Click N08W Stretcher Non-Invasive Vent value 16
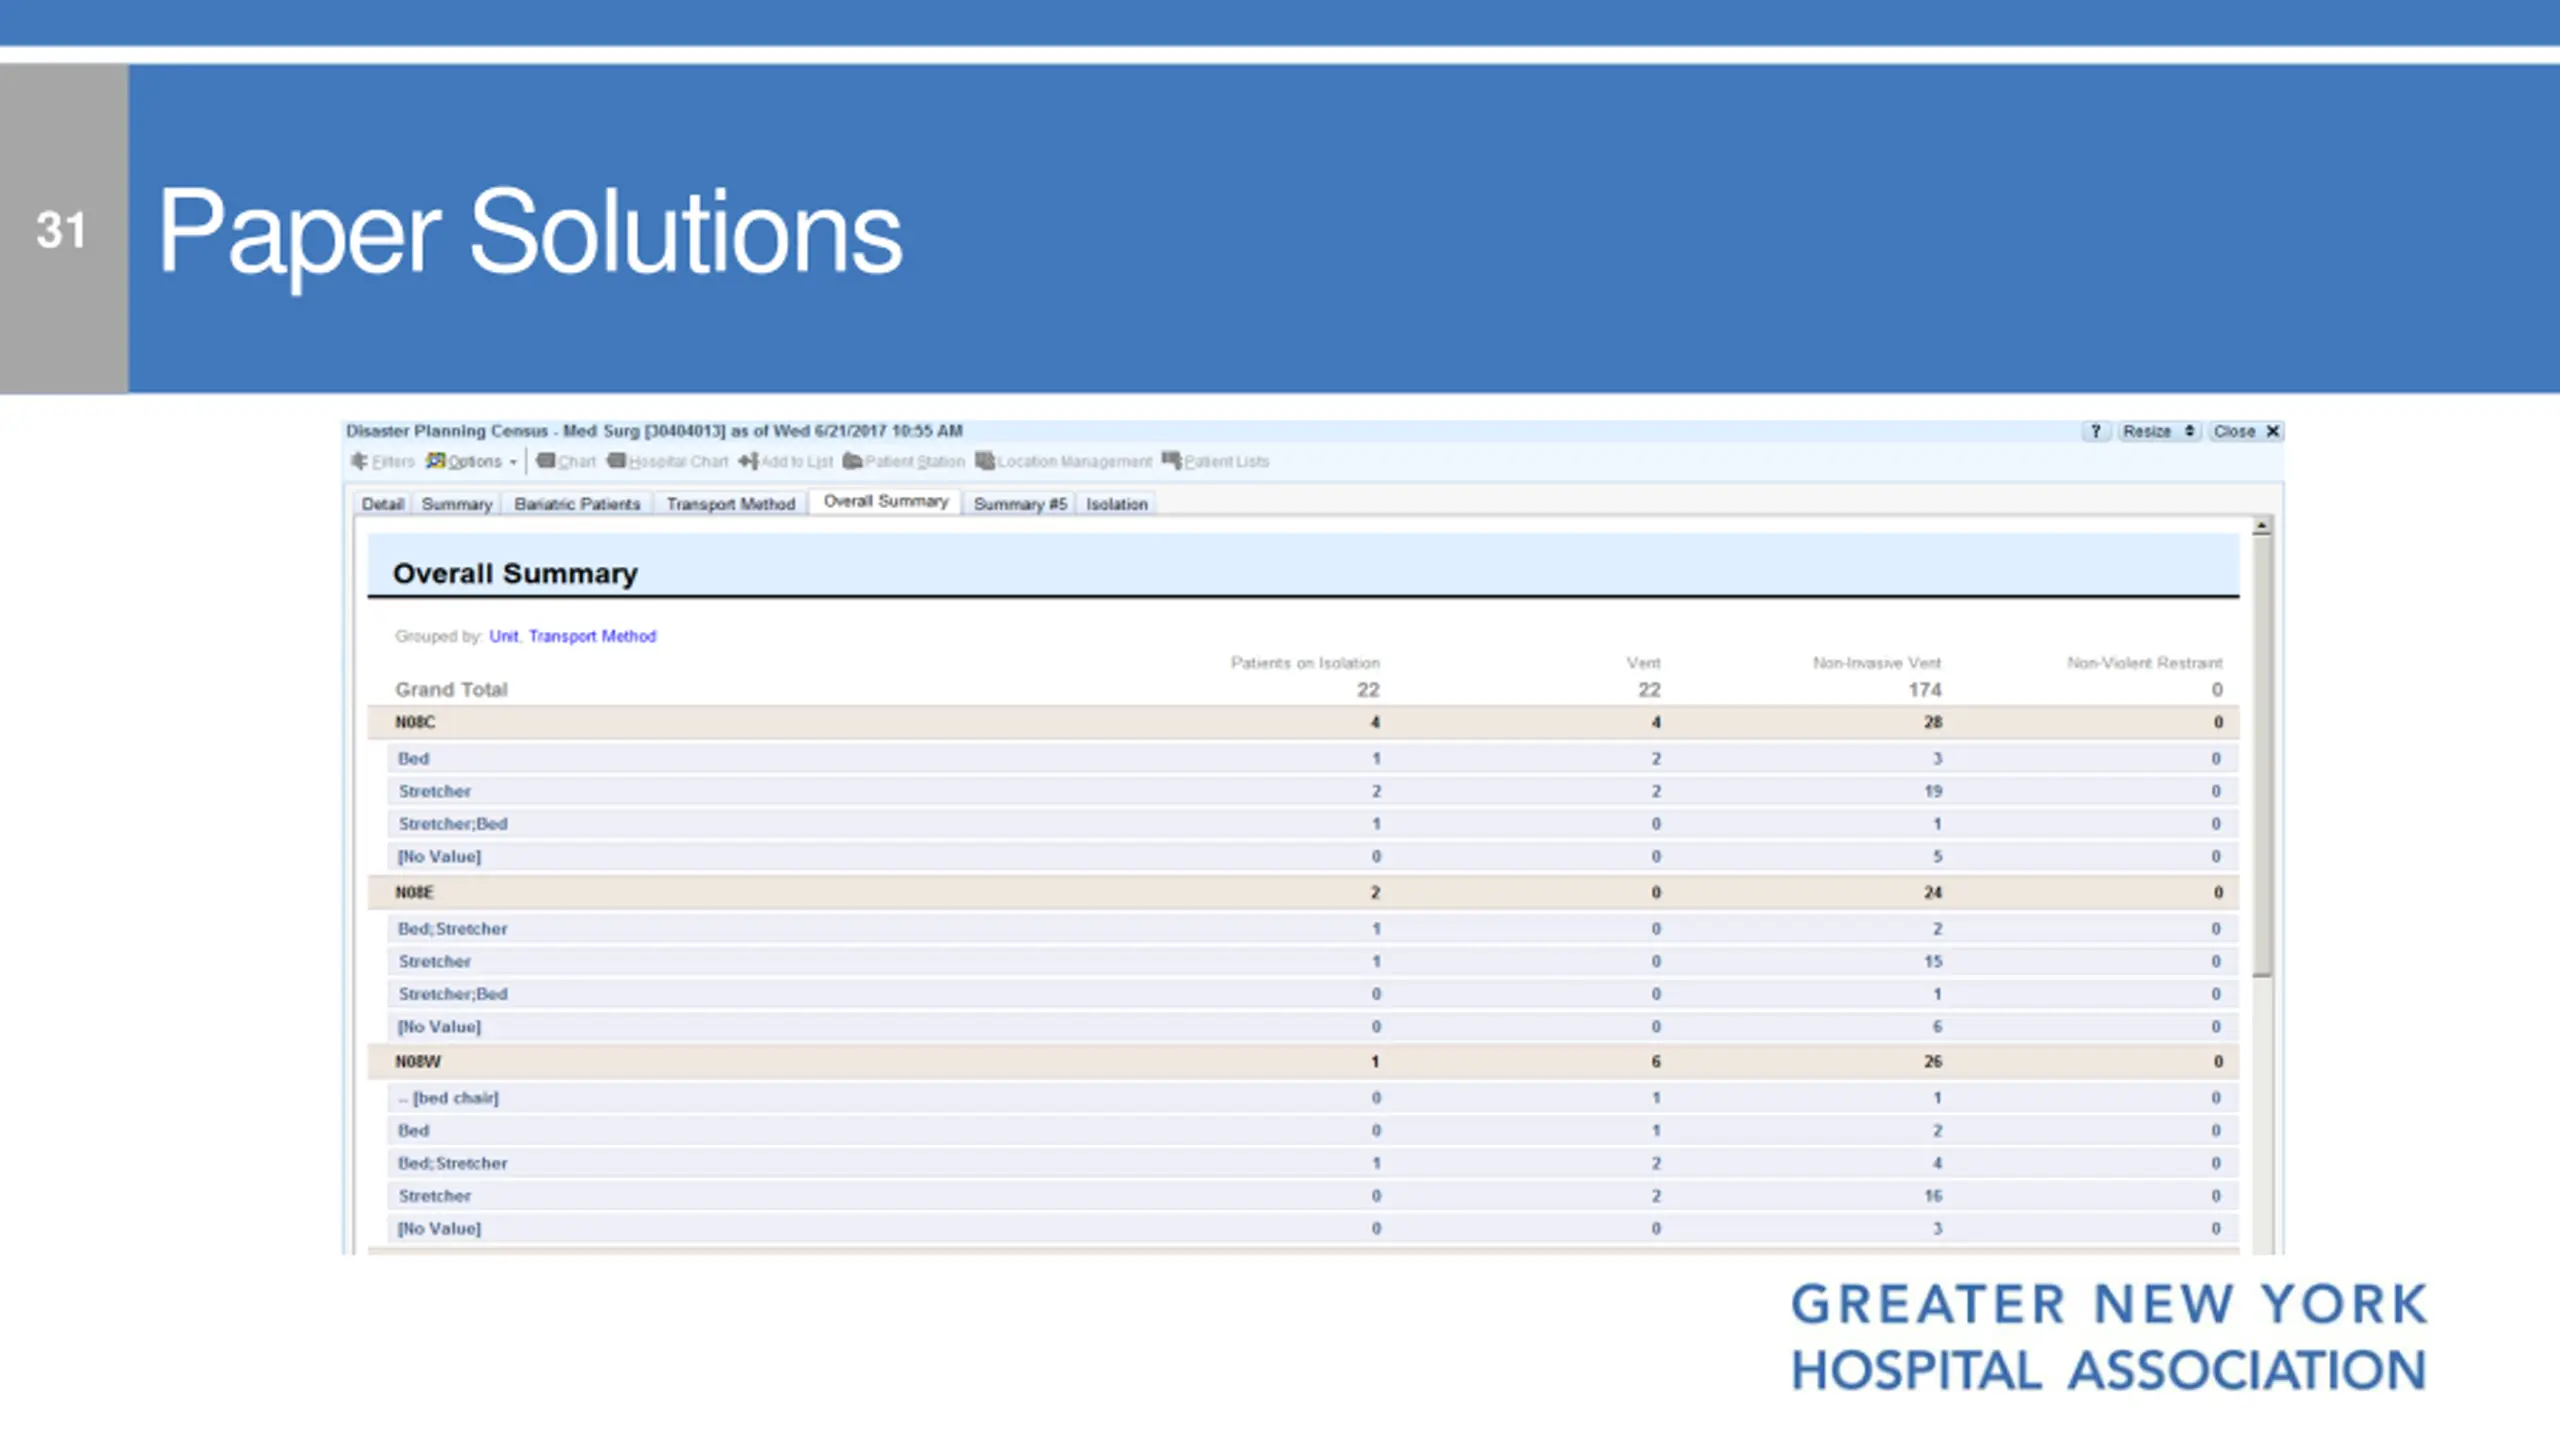The height and width of the screenshot is (1440, 2560). (1933, 1196)
